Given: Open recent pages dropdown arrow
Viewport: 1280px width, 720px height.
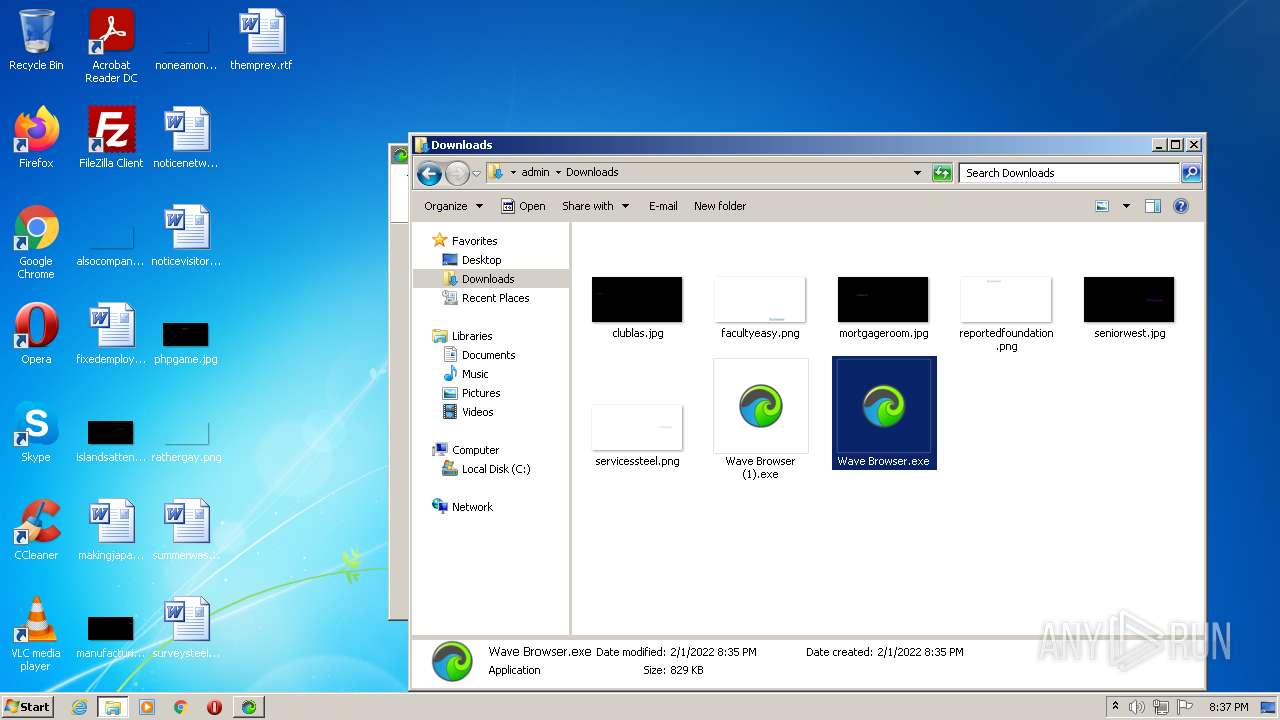Looking at the screenshot, I should (x=476, y=173).
